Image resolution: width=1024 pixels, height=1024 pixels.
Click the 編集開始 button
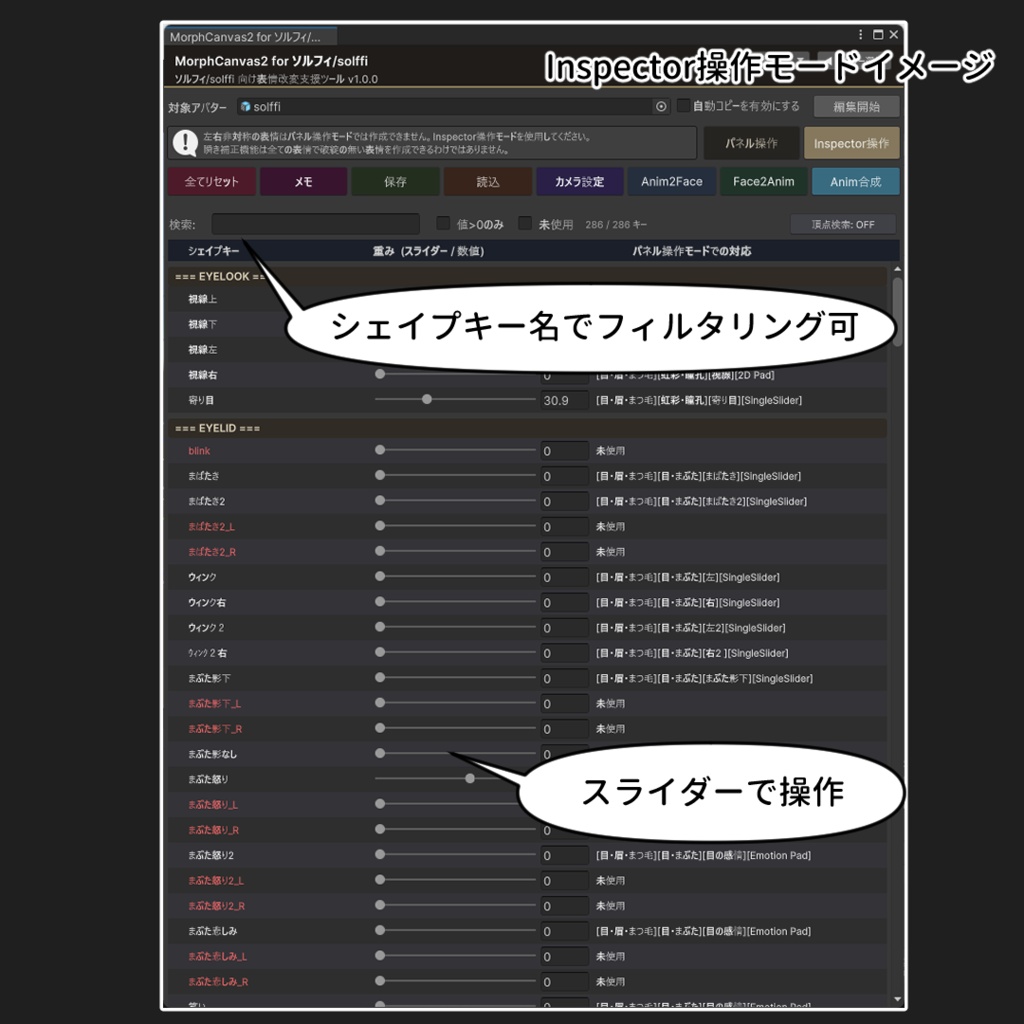[x=856, y=106]
